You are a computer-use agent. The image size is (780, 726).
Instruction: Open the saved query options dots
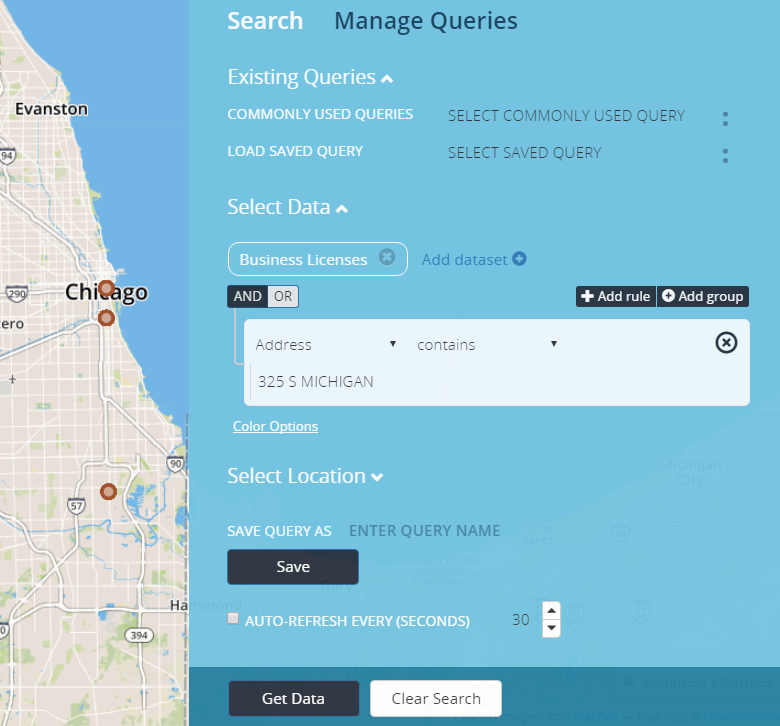[x=725, y=156]
